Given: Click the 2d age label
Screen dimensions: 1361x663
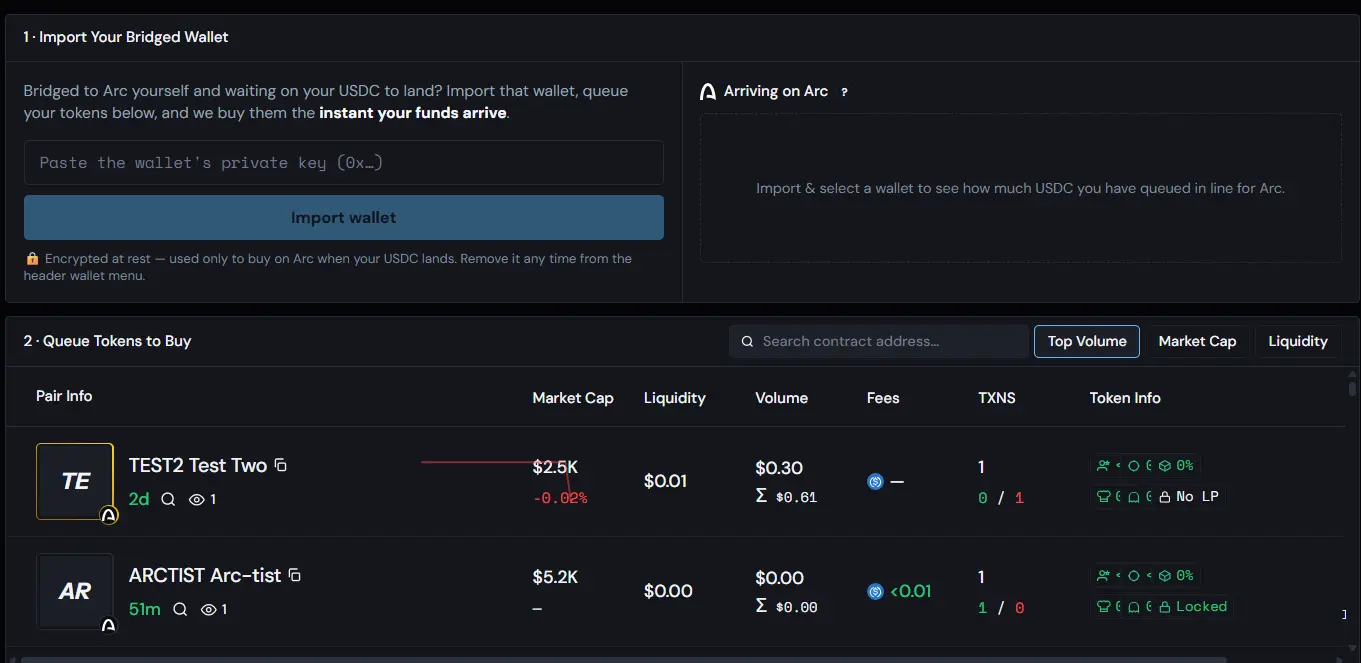Looking at the screenshot, I should click(139, 498).
